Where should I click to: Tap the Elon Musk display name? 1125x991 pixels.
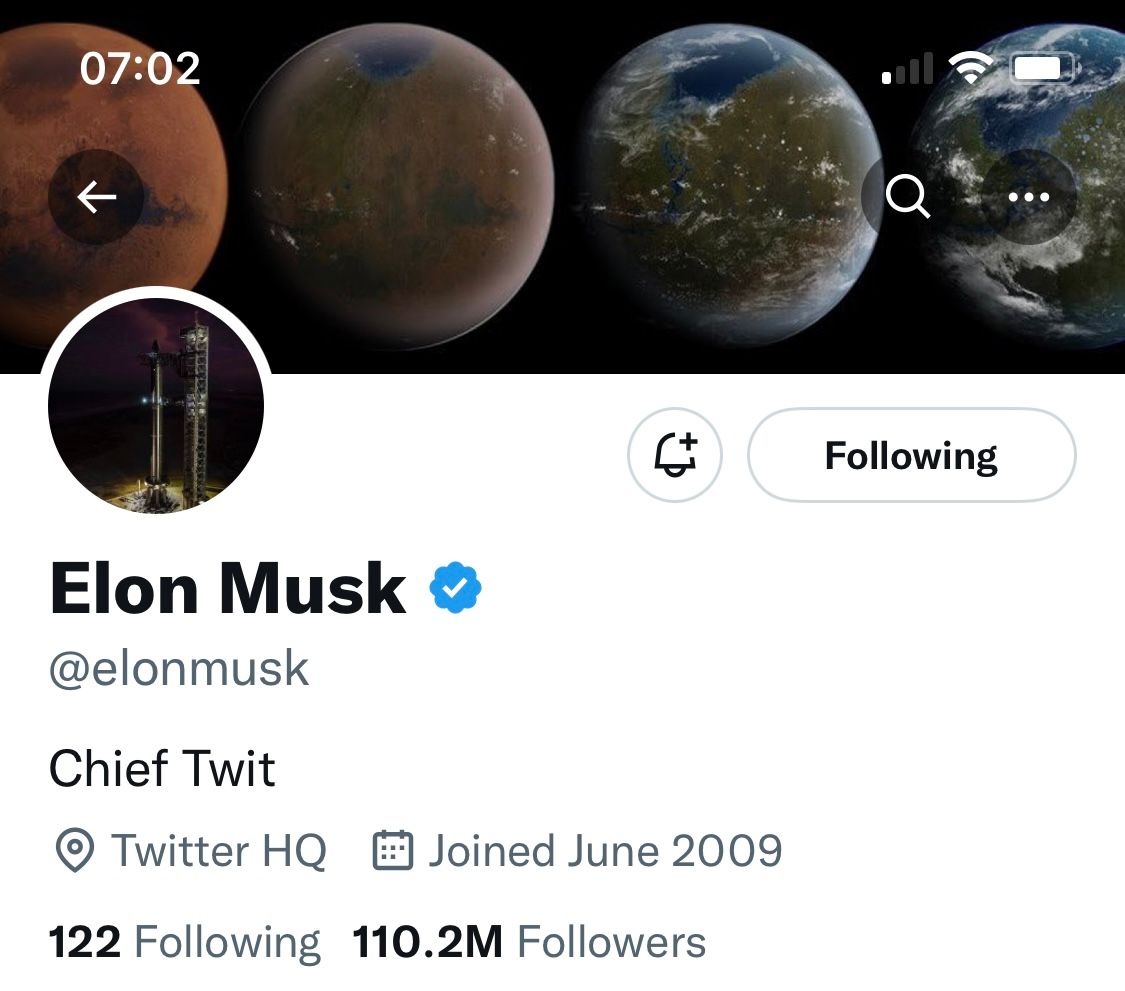tap(228, 589)
